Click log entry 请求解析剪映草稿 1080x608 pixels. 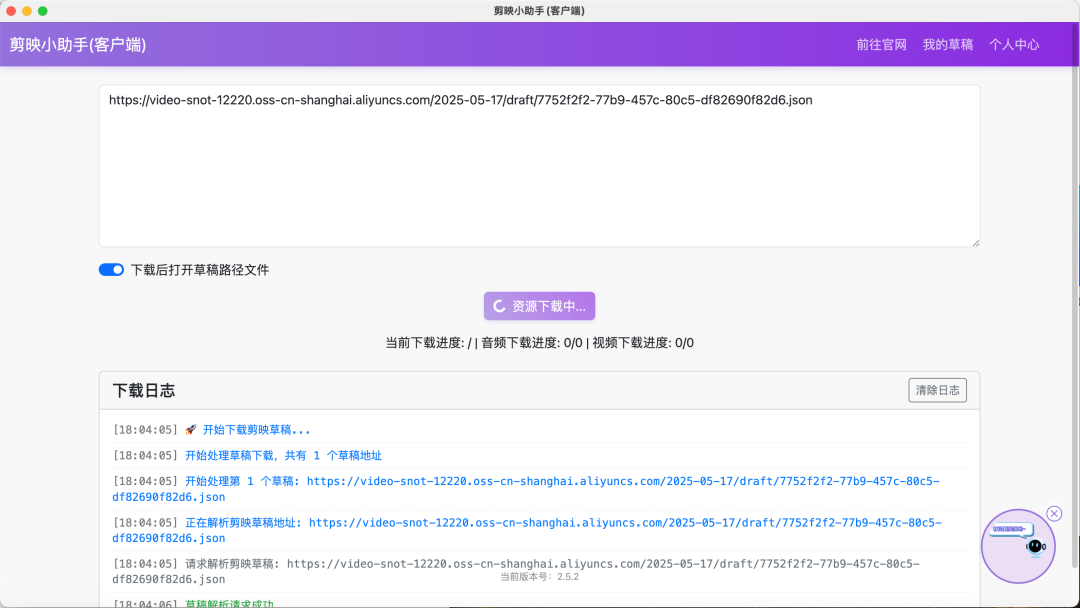click(539, 572)
